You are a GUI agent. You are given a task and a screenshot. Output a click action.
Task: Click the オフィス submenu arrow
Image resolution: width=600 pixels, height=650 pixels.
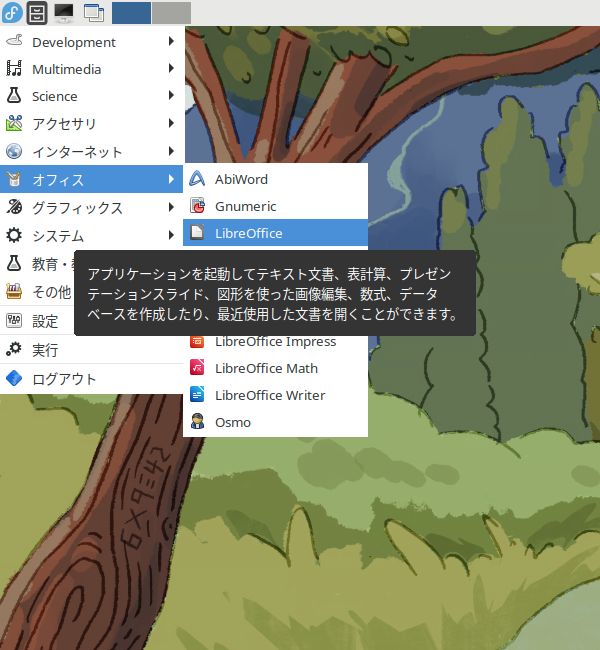(x=171, y=179)
